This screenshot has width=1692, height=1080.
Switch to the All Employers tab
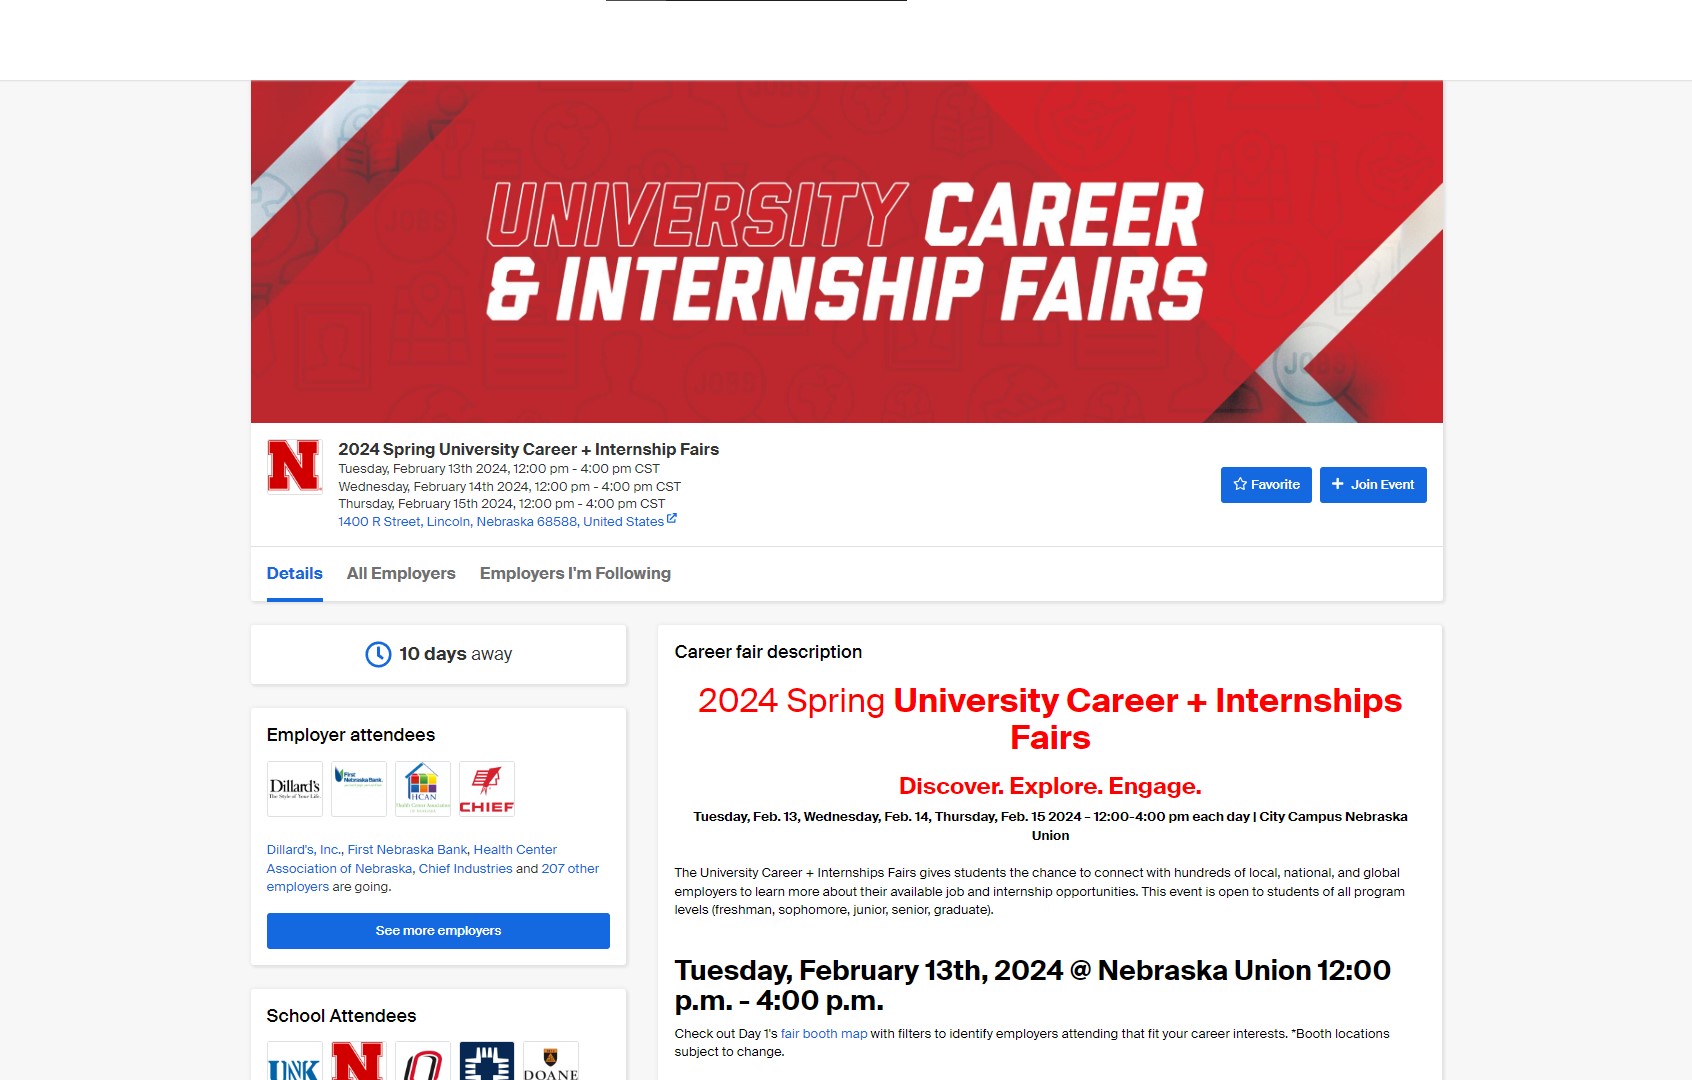pos(401,574)
